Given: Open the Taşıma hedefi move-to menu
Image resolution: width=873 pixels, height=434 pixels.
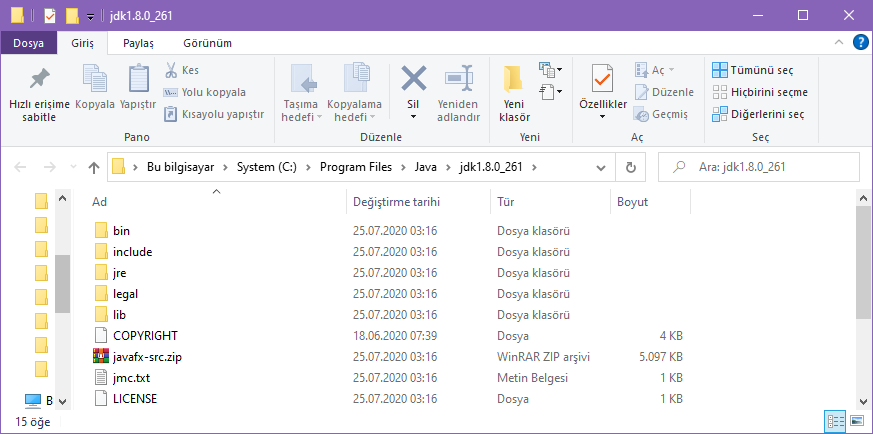Looking at the screenshot, I should coord(301,95).
